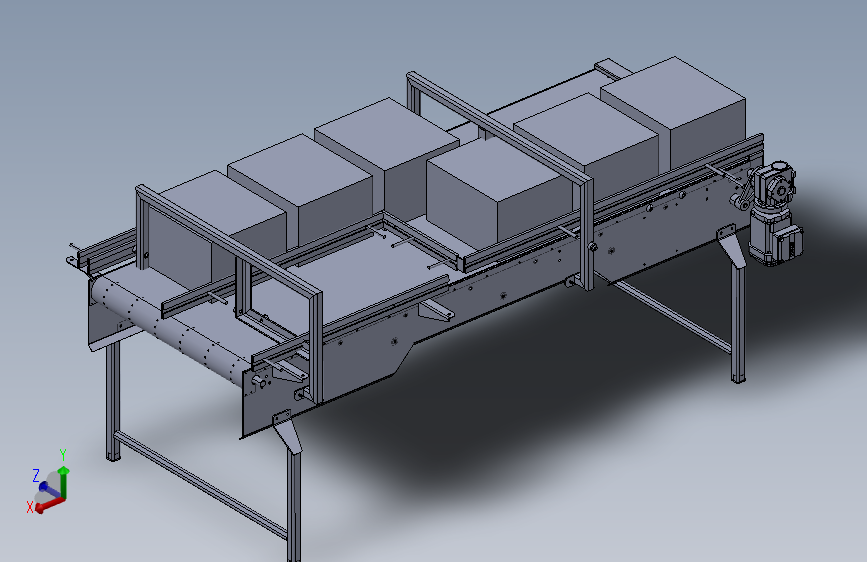Click the red X axis arrow on triad
This screenshot has width=867, height=562.
click(x=50, y=504)
